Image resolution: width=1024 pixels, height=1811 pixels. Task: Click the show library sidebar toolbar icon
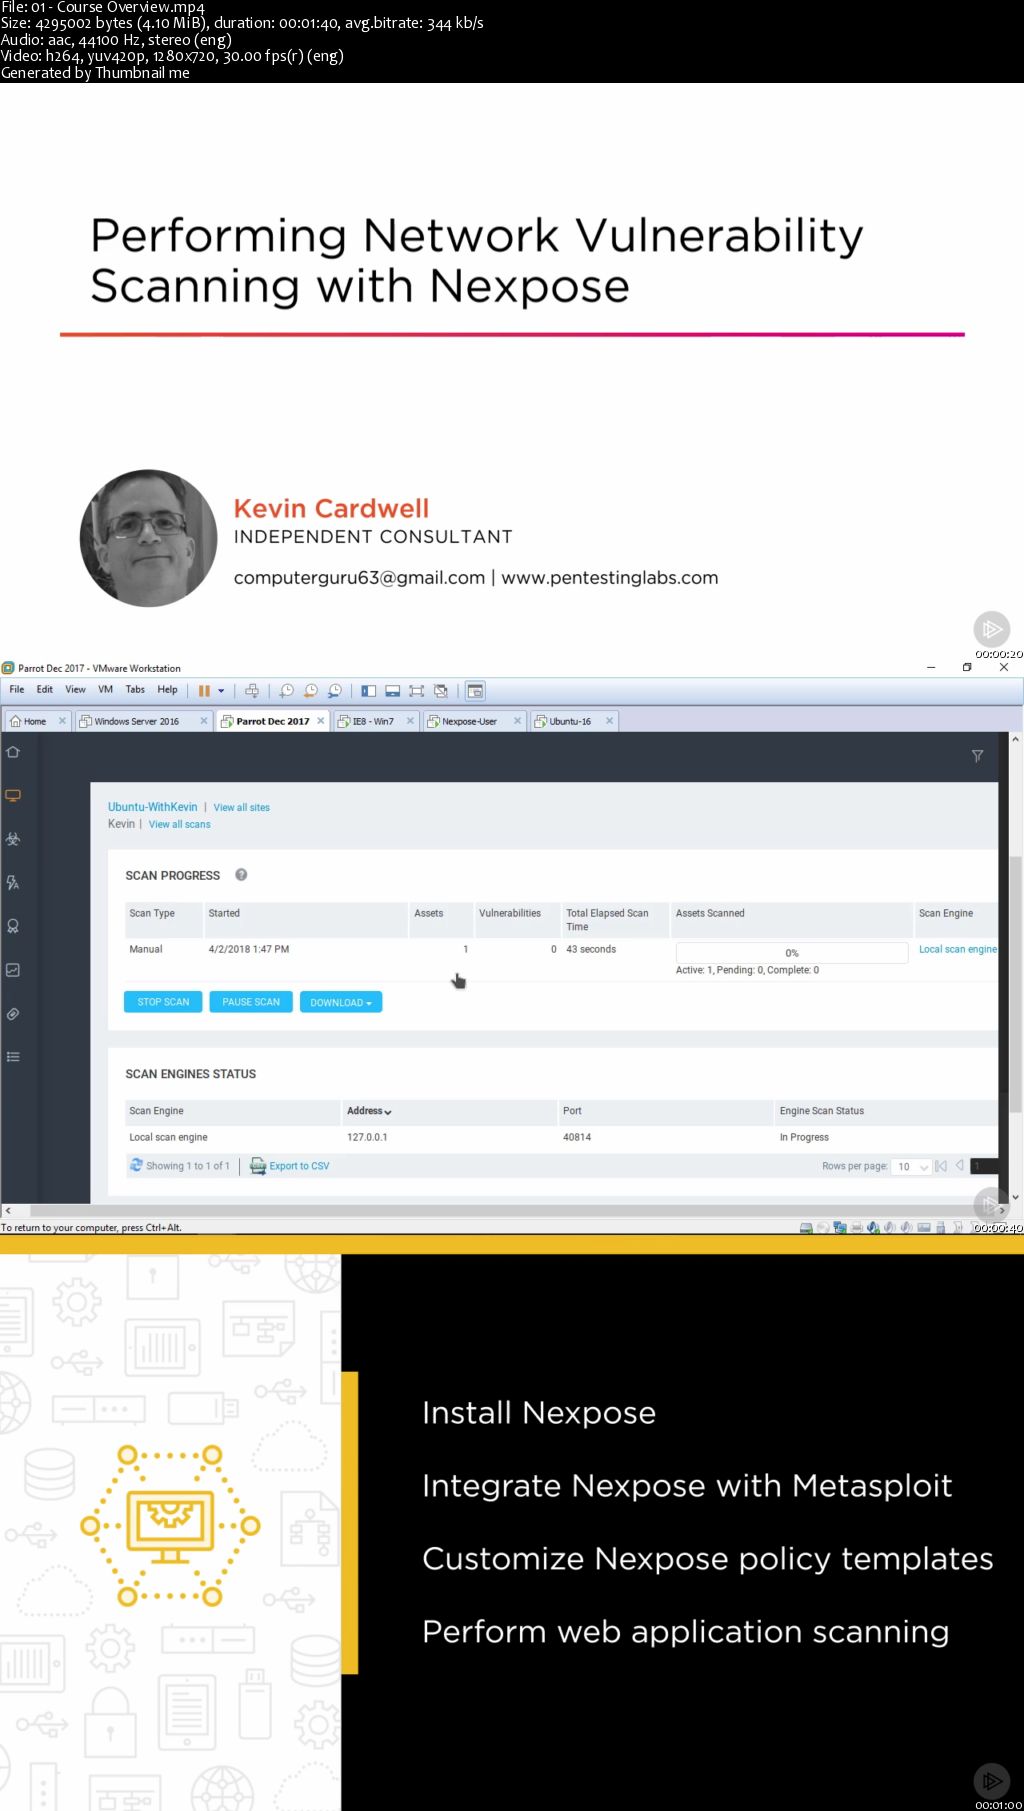pos(369,691)
